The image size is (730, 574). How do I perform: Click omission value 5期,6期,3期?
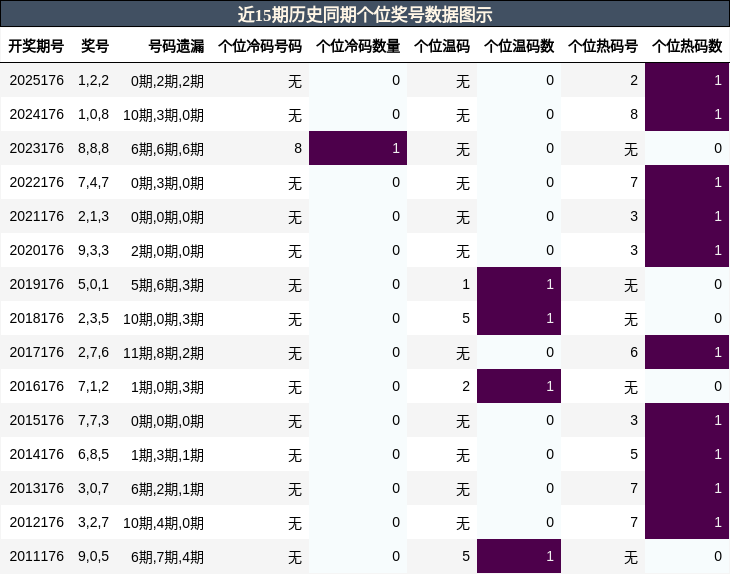click(167, 285)
